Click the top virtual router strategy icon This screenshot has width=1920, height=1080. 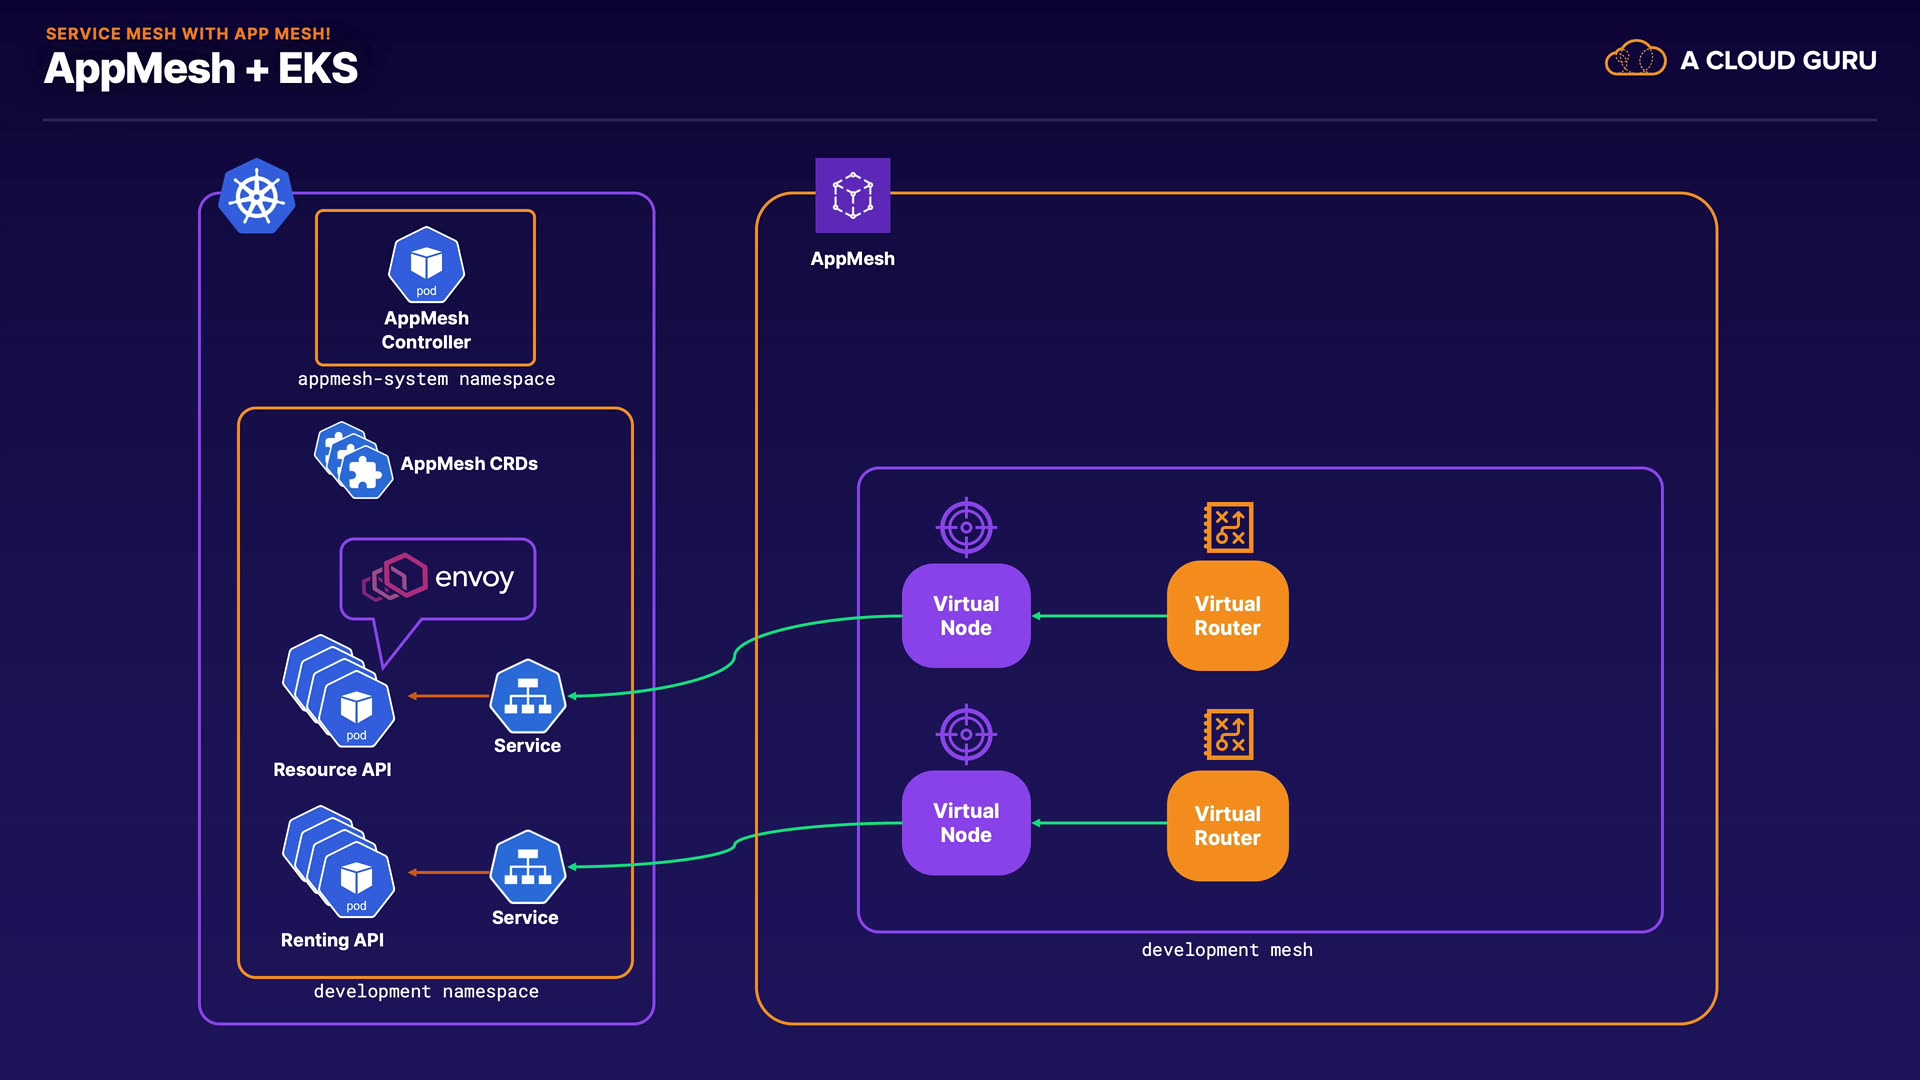1228,527
